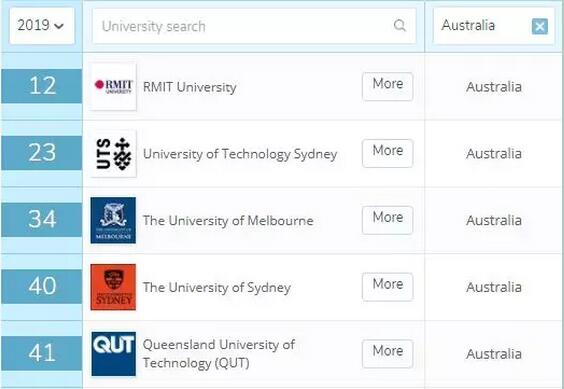Image resolution: width=564 pixels, height=389 pixels.
Task: Open Queensland University of Technology (QUT) link
Action: coord(219,354)
